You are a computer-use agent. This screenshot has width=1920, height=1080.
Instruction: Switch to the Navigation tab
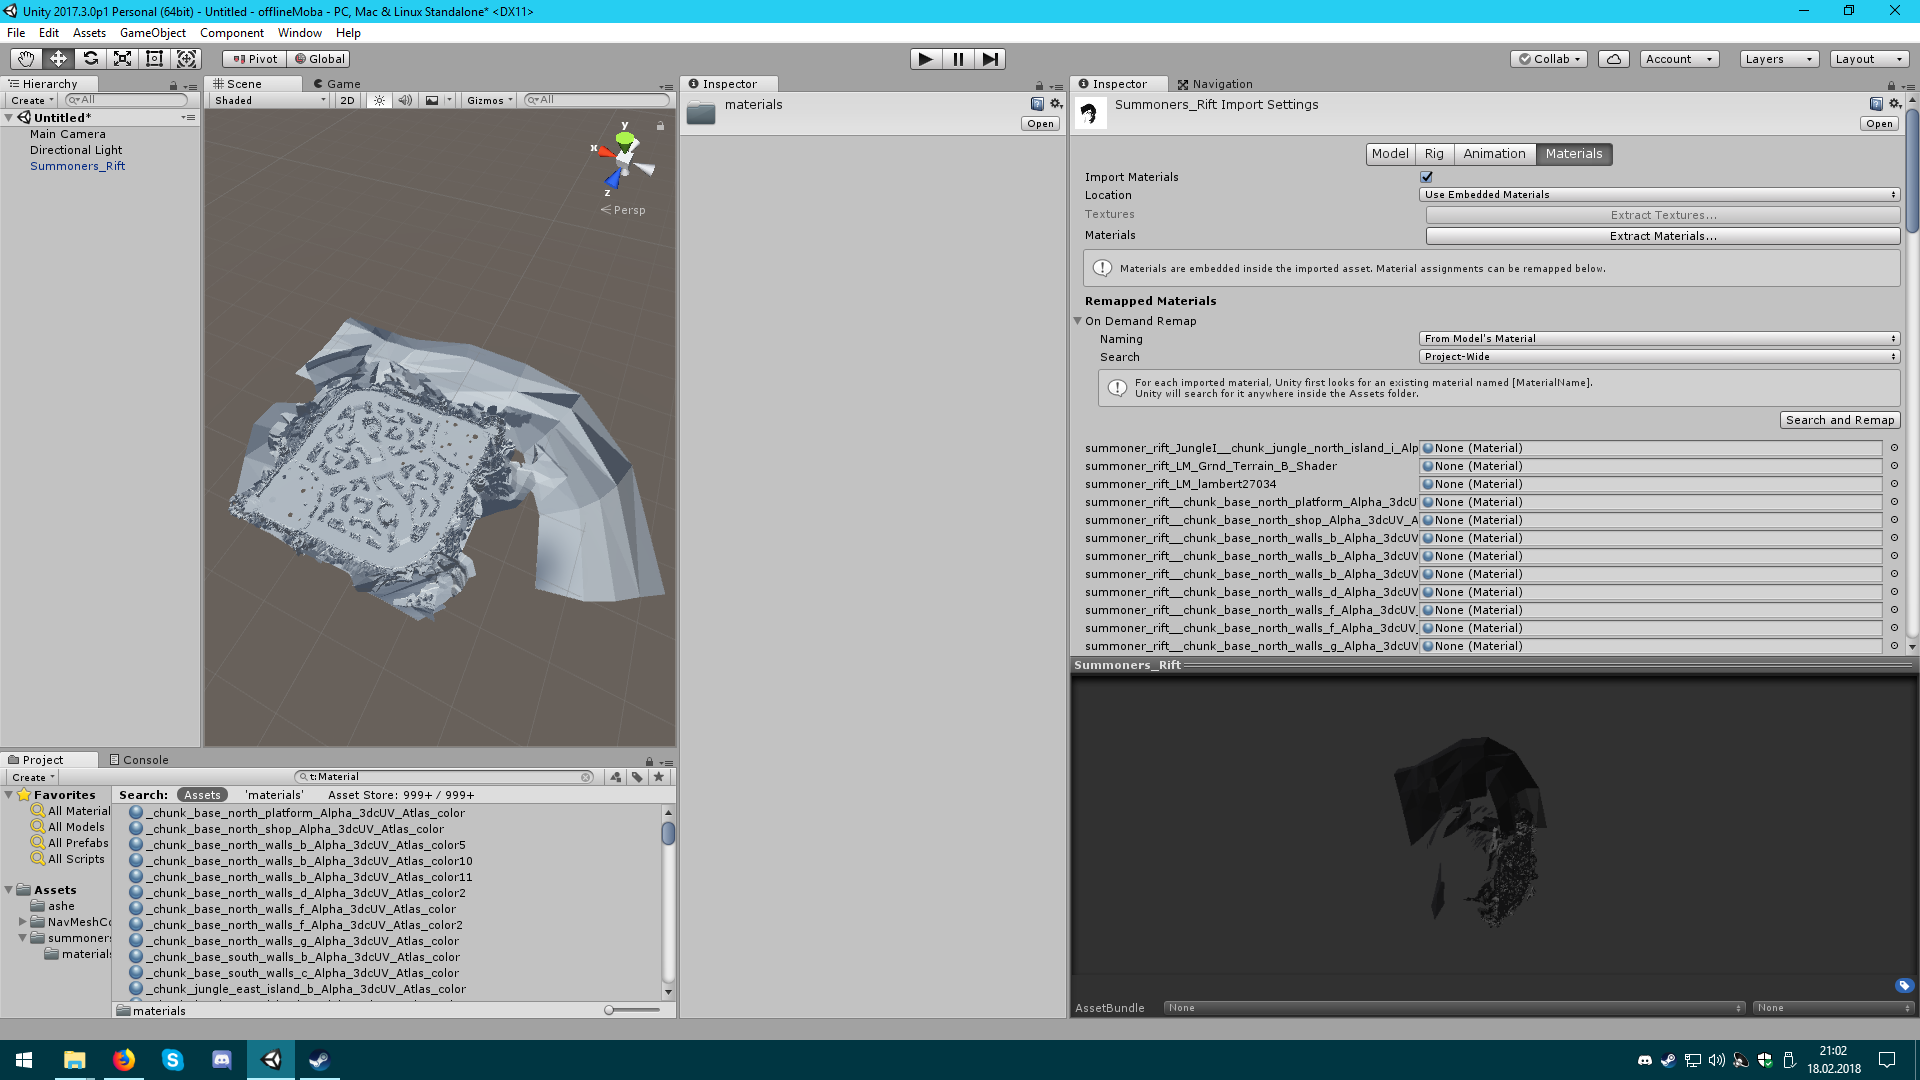point(1215,84)
